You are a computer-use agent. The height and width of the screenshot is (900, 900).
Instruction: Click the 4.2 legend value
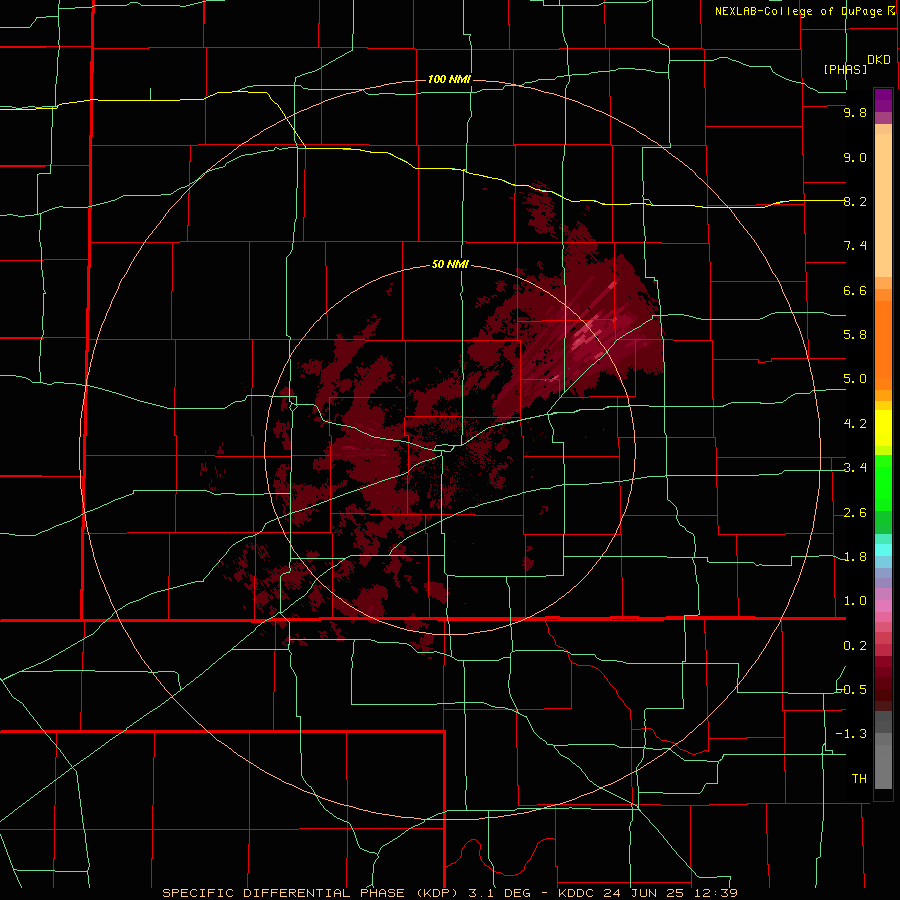pos(855,424)
